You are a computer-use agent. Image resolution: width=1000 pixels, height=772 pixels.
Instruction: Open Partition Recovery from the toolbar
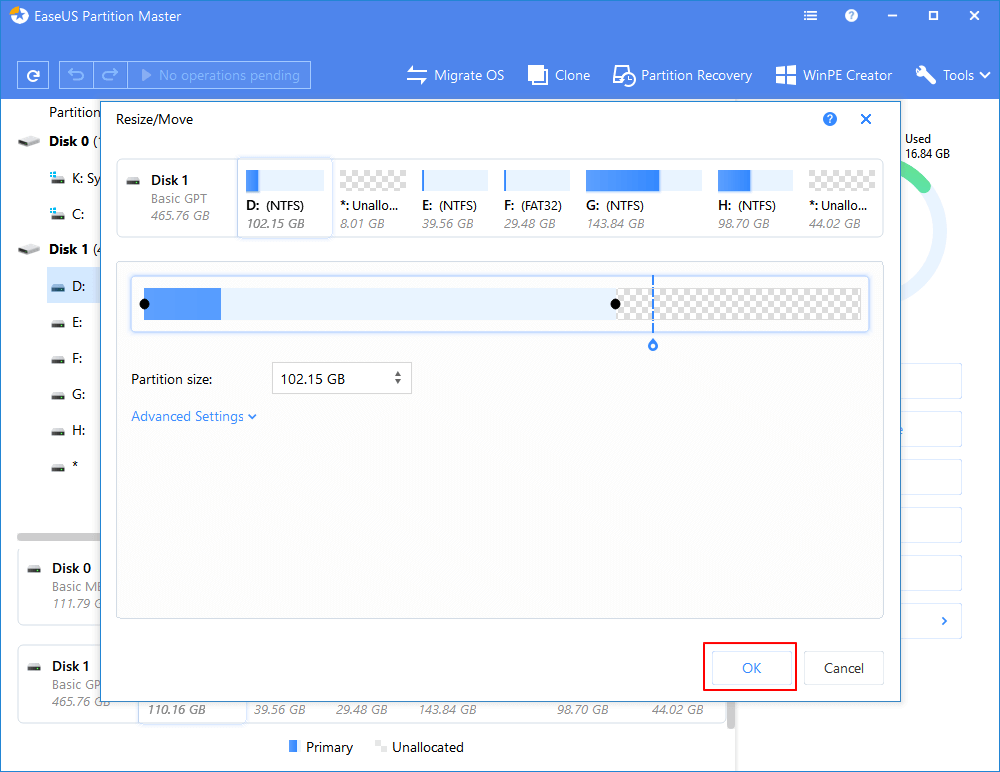682,75
